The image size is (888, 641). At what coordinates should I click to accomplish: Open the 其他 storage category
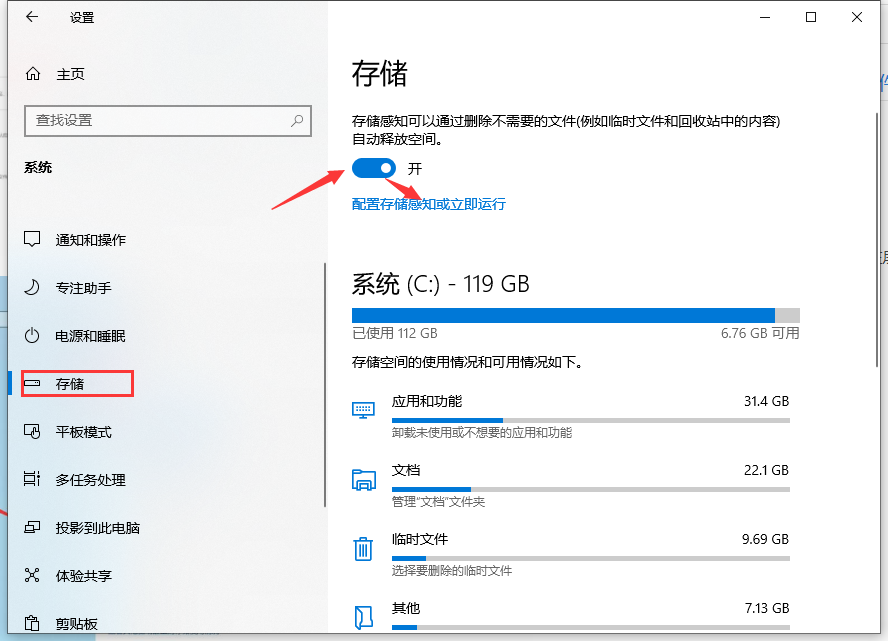click(406, 608)
